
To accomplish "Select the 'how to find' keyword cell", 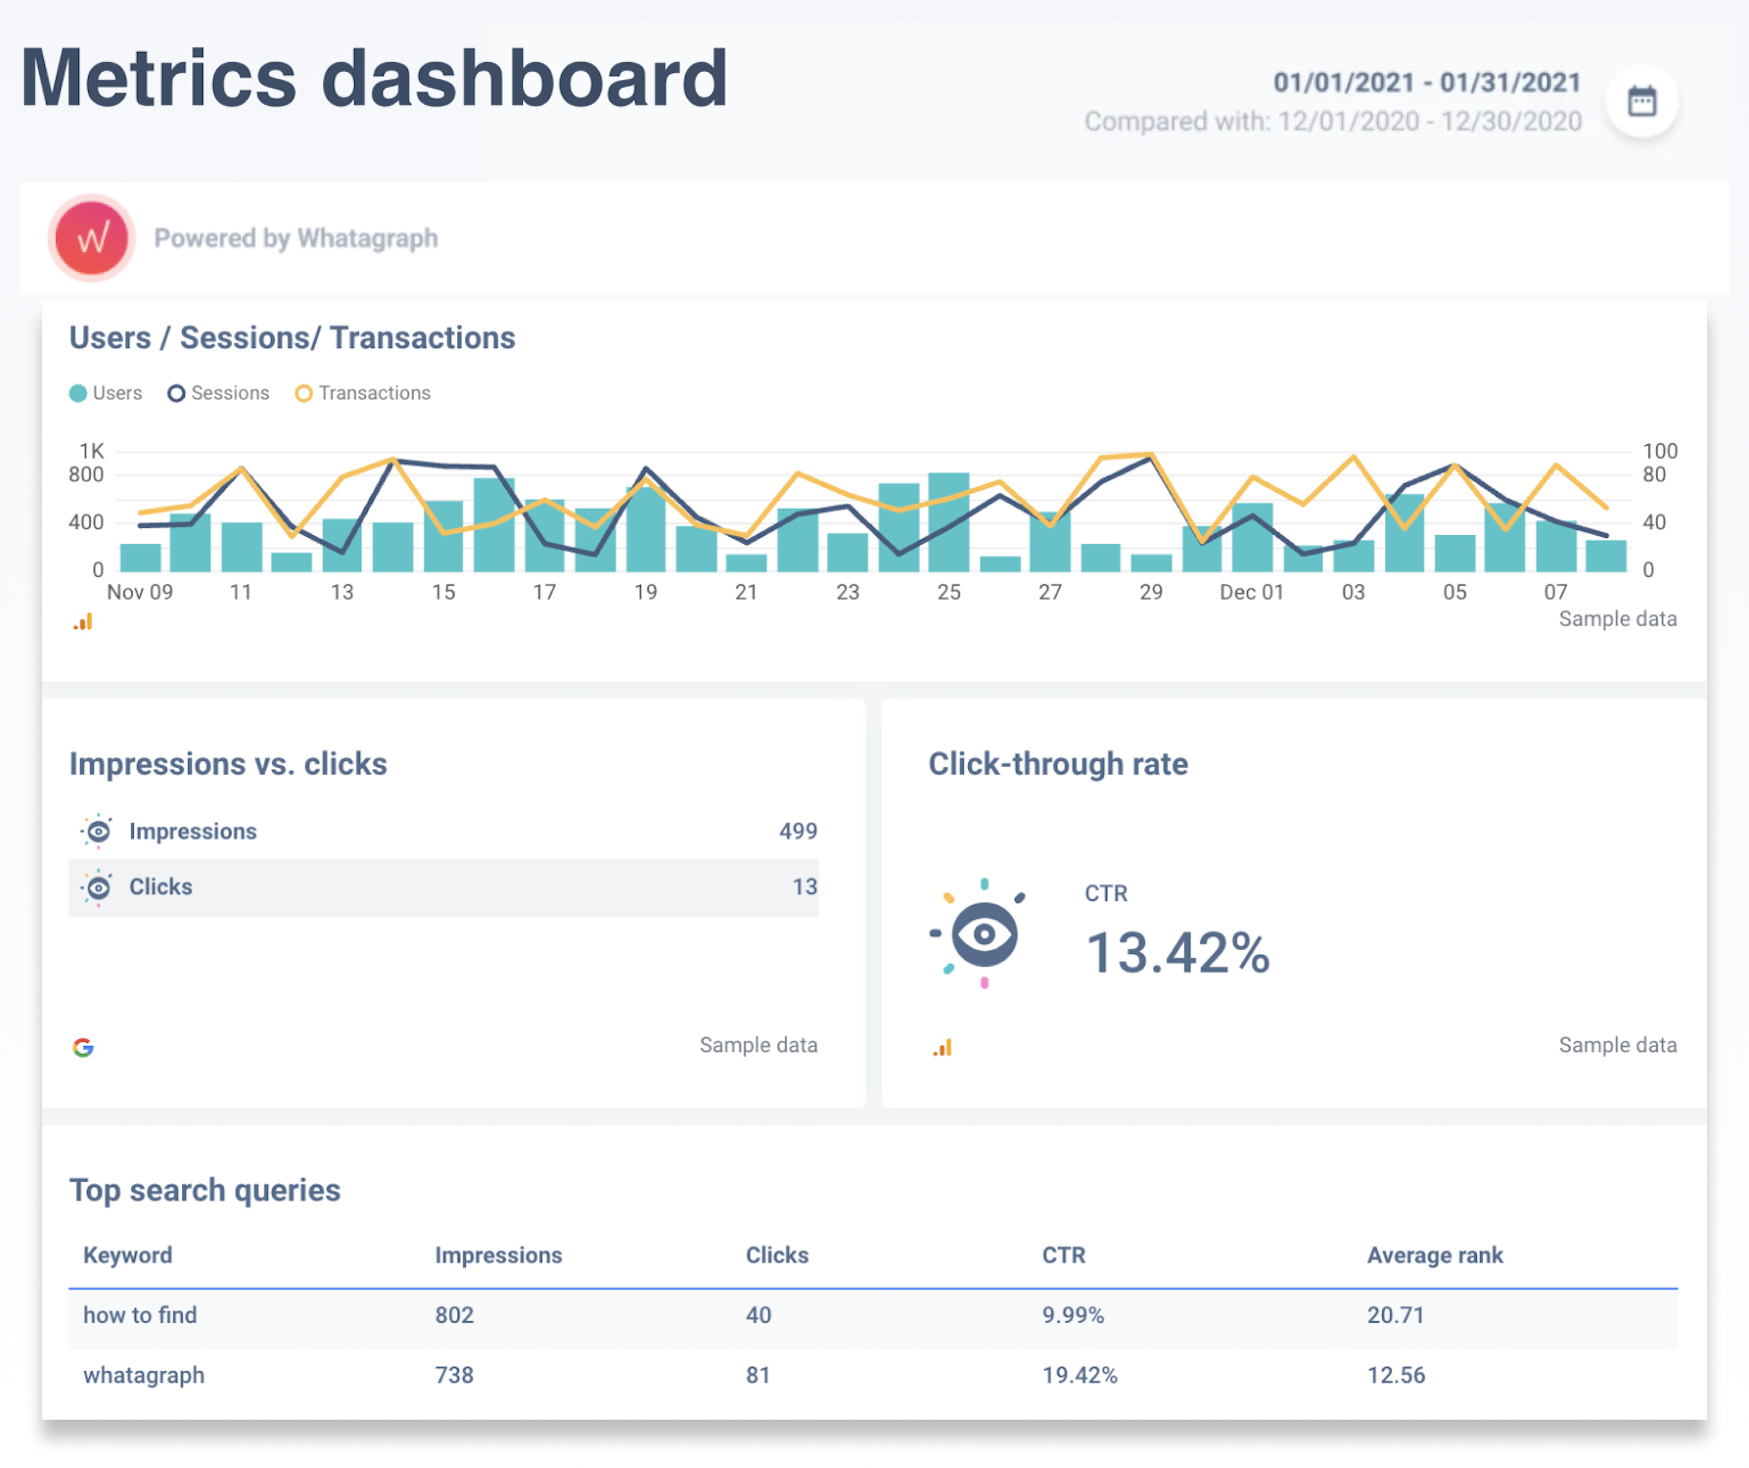I will [x=140, y=1315].
